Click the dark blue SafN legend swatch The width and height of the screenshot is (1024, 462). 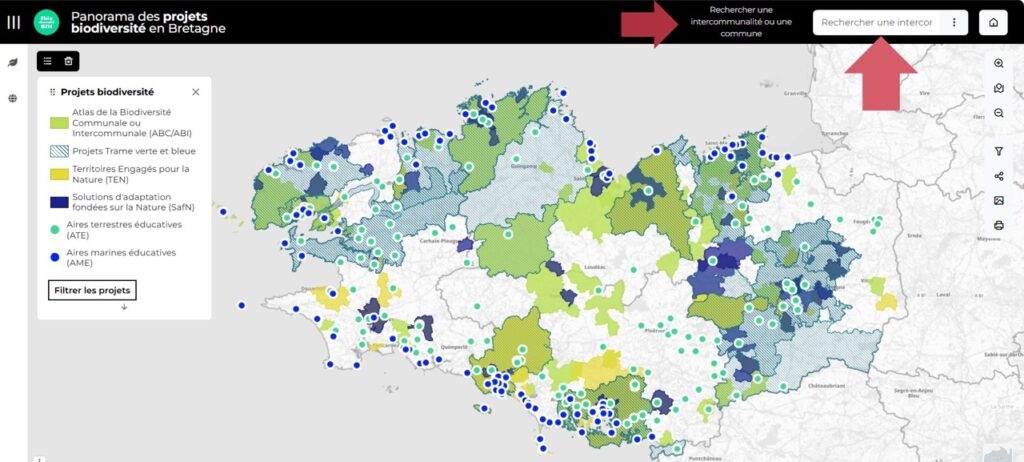tap(59, 202)
